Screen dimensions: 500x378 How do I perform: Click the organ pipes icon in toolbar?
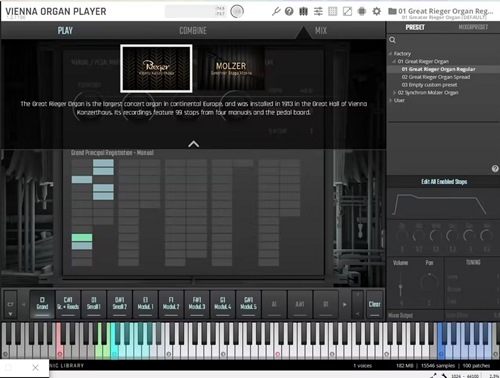click(x=303, y=12)
